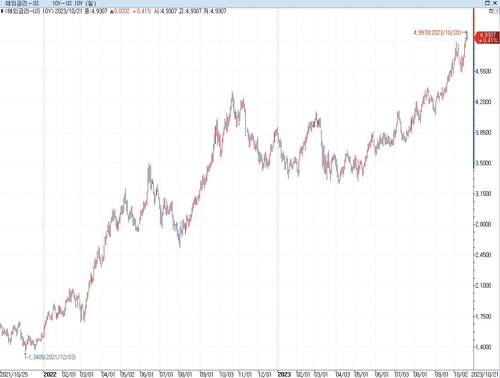Click the 2.1000 price axis label
This screenshot has width=500, height=378.
point(483,285)
